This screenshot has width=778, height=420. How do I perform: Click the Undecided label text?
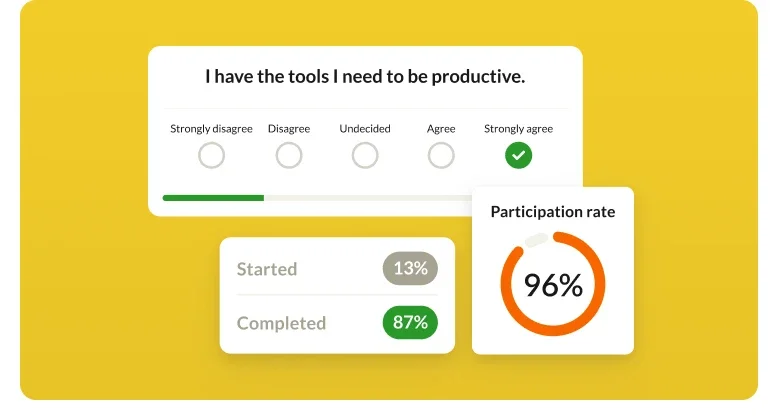pyautogui.click(x=365, y=129)
